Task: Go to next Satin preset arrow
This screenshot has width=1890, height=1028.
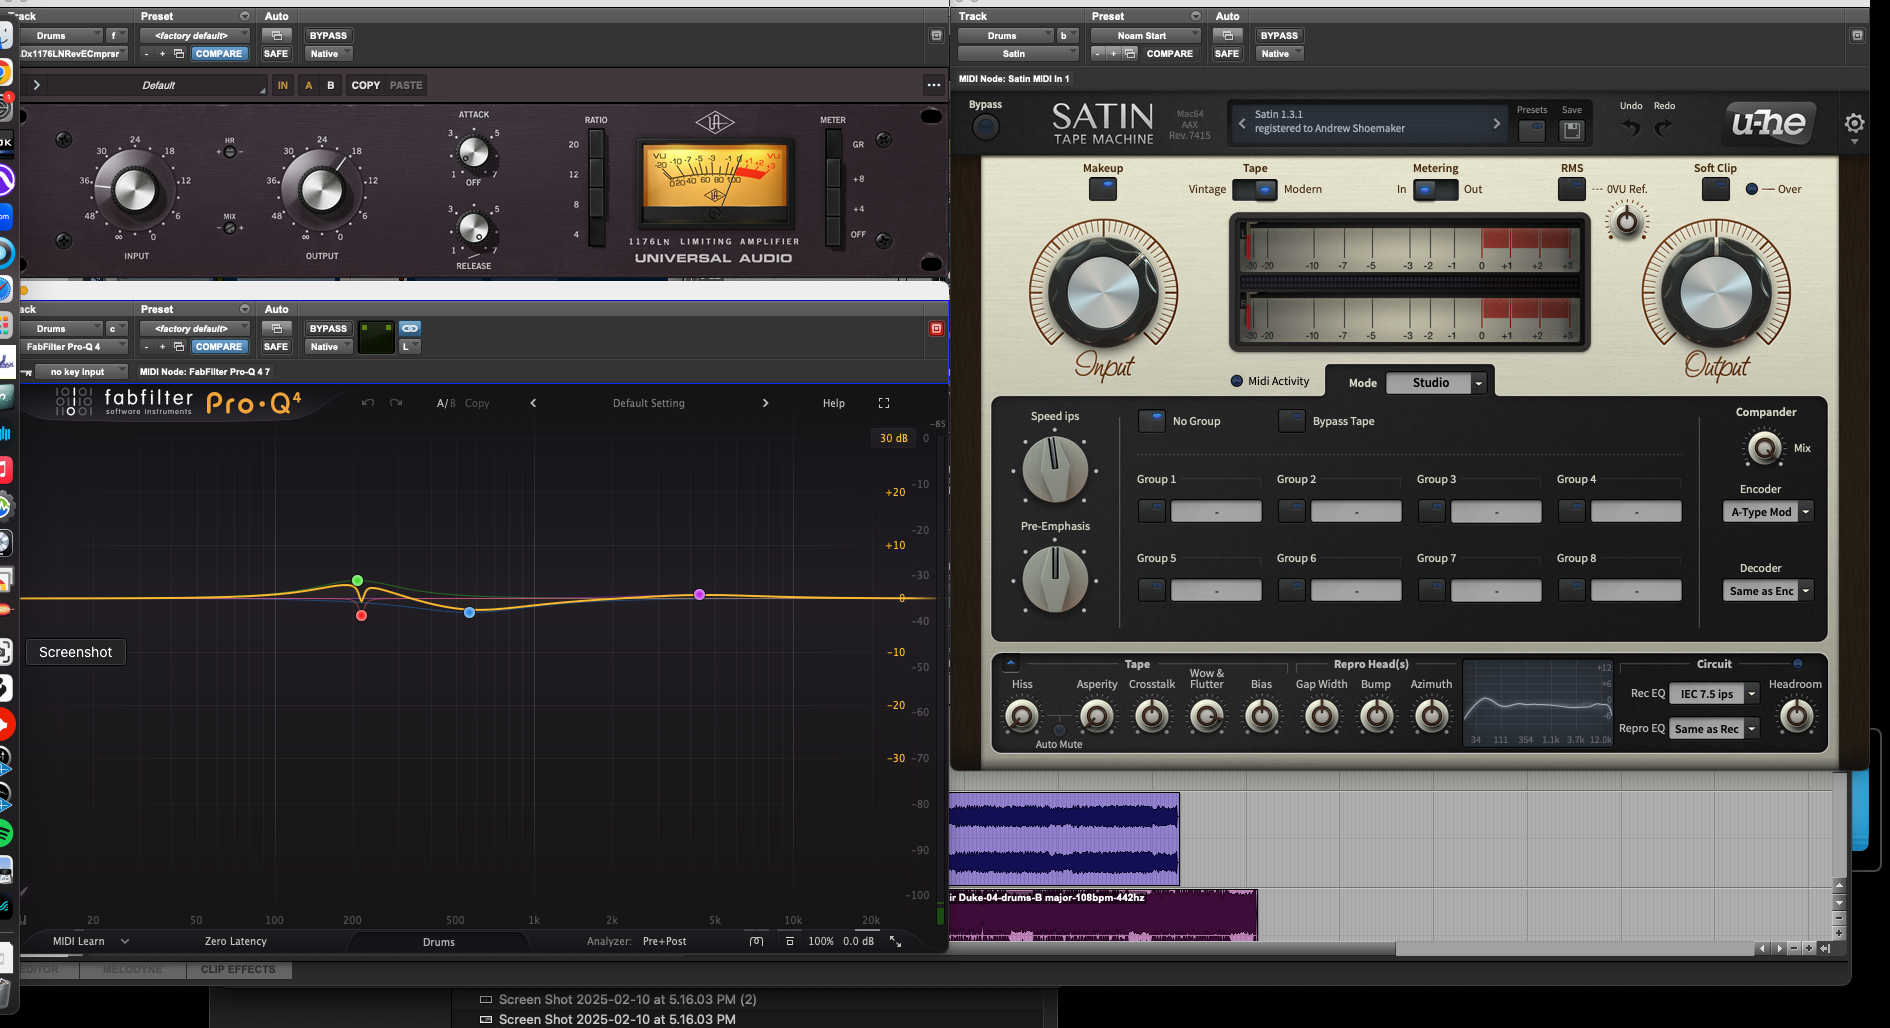Action: (x=1497, y=123)
